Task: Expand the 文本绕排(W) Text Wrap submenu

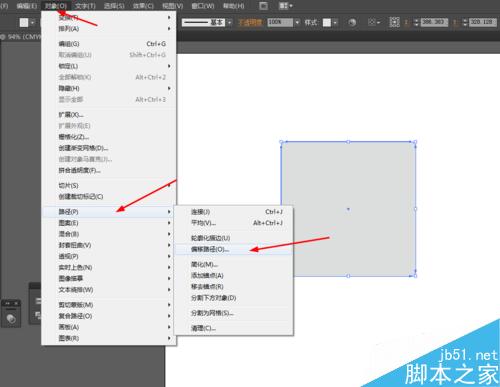Action: tap(109, 290)
